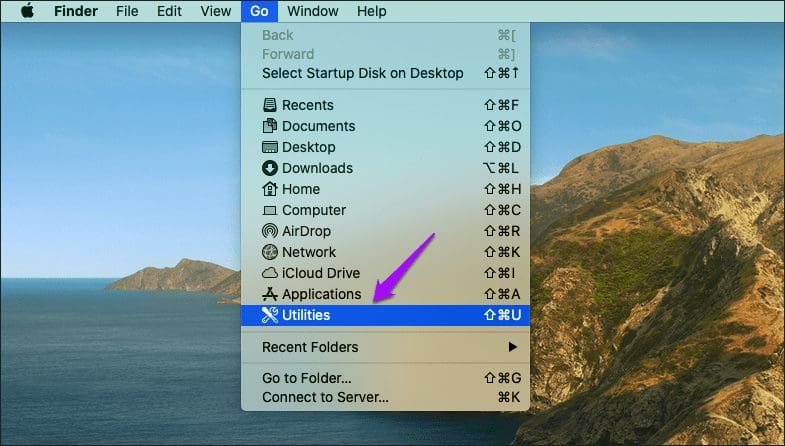Open the File menu
785x446 pixels.
[127, 11]
